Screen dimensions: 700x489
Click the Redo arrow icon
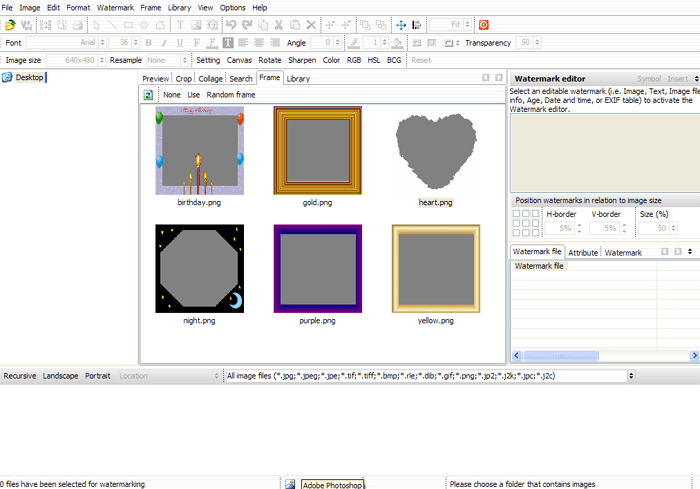(247, 25)
